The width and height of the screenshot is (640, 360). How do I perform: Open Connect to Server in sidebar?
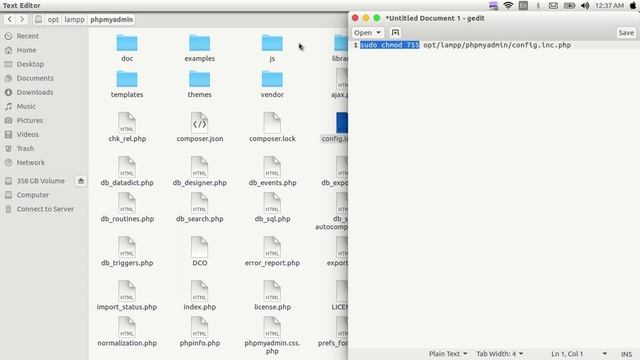[44, 209]
